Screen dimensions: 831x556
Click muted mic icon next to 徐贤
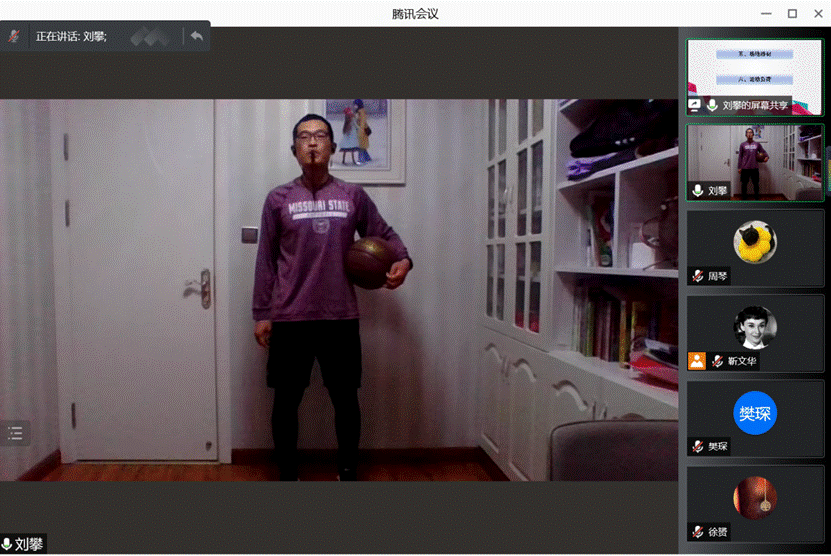[x=698, y=532]
